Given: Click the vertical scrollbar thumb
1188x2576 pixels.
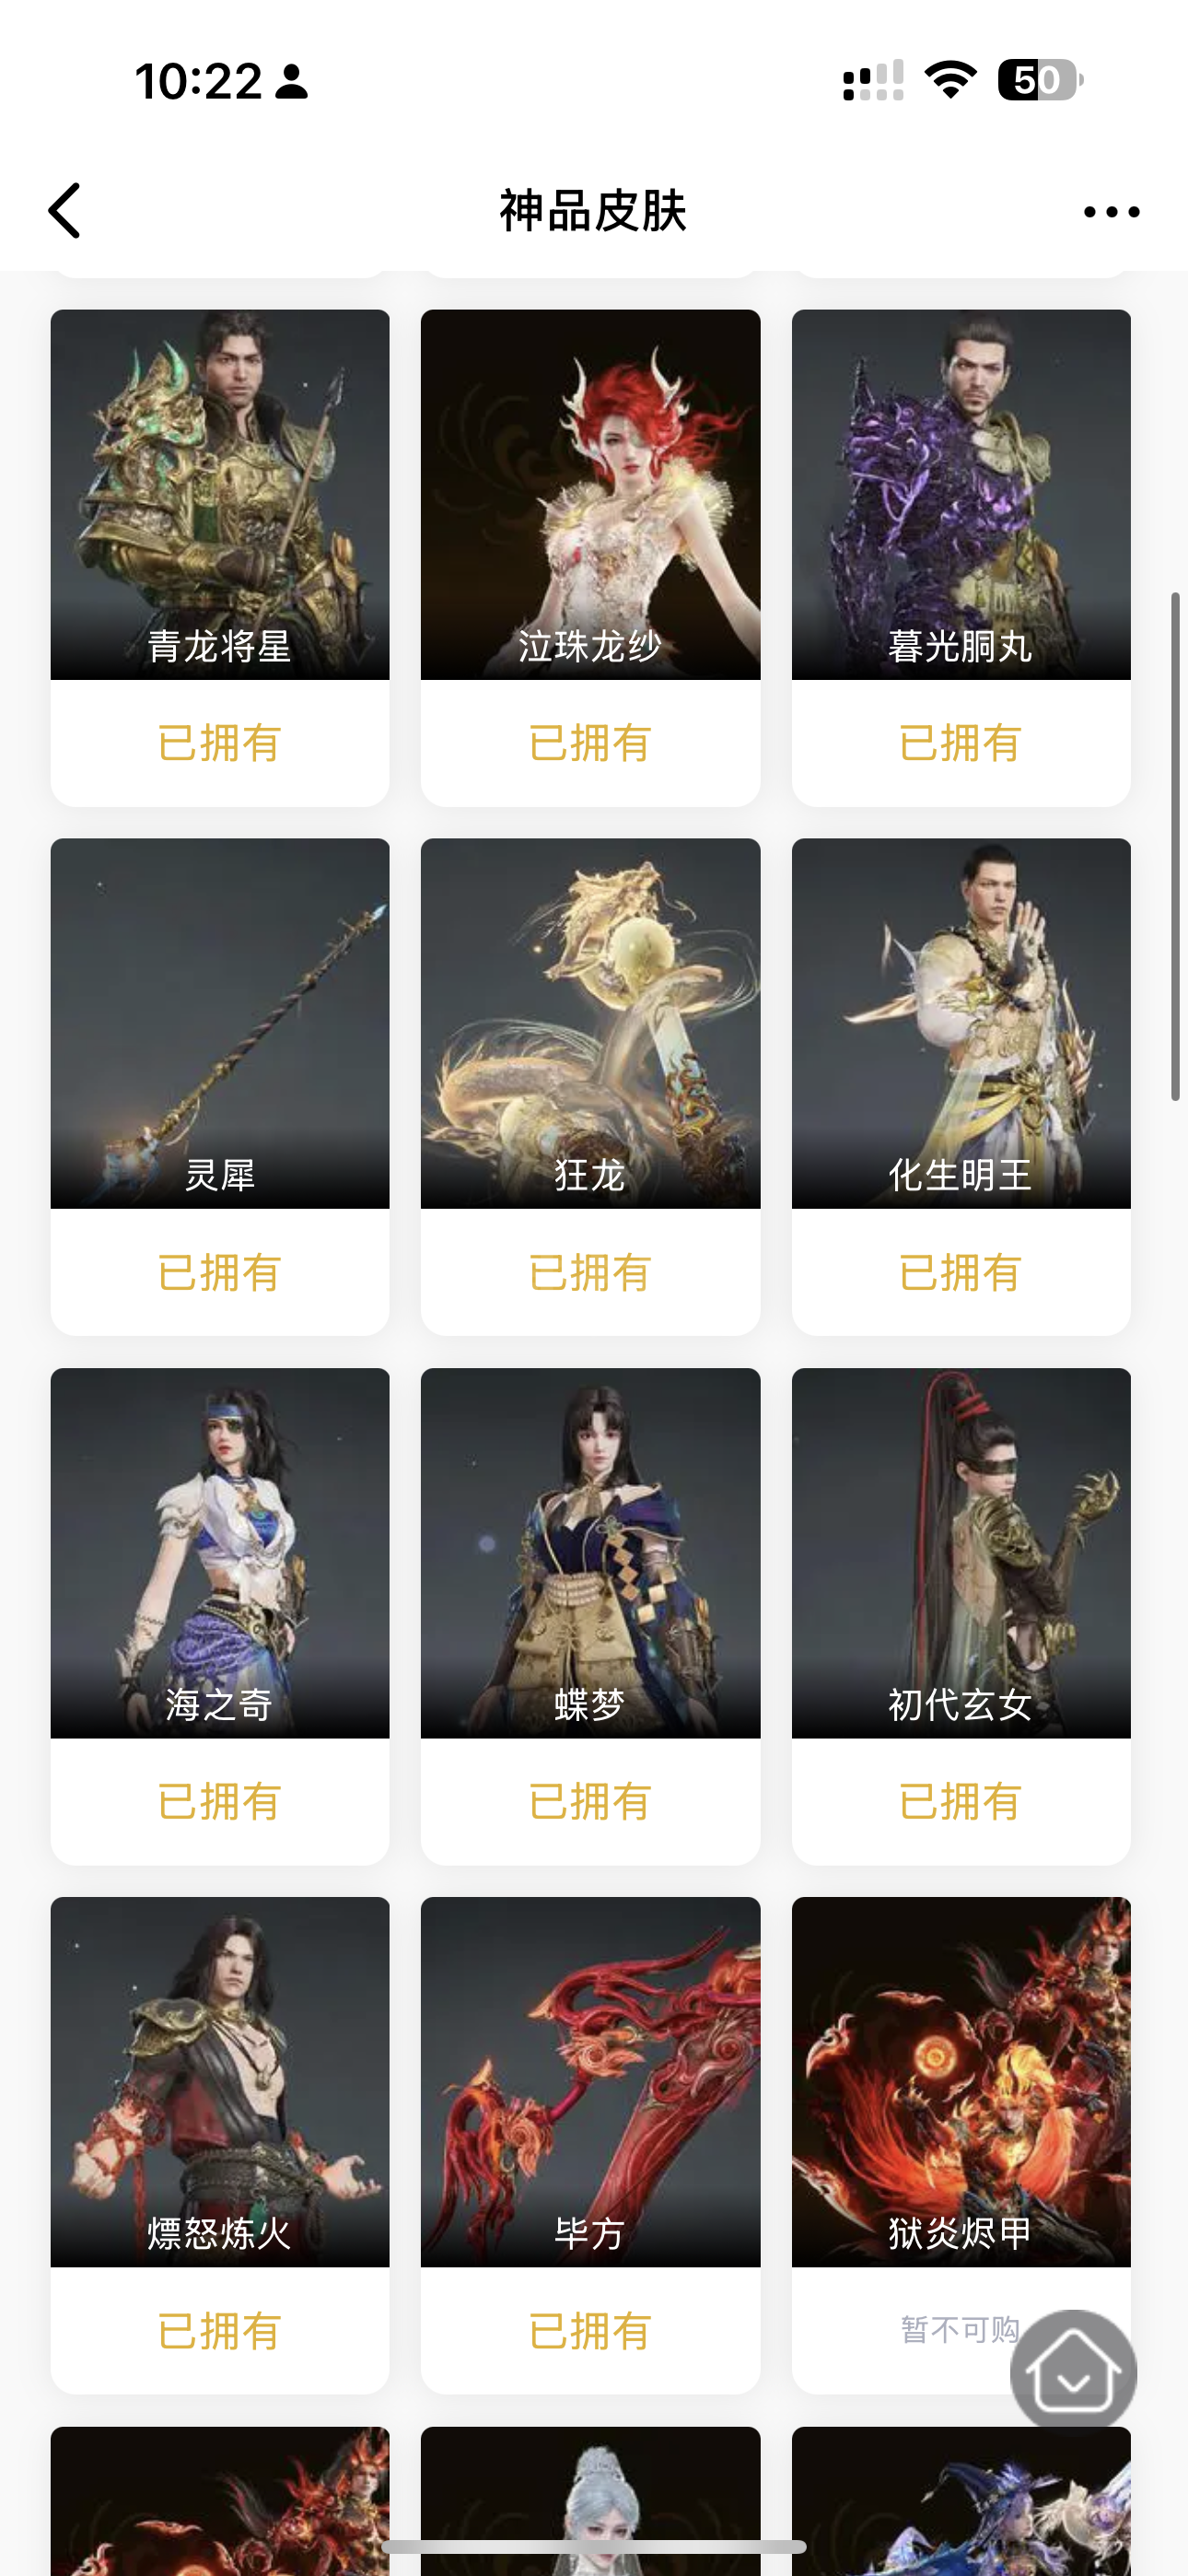Looking at the screenshot, I should [x=1176, y=846].
